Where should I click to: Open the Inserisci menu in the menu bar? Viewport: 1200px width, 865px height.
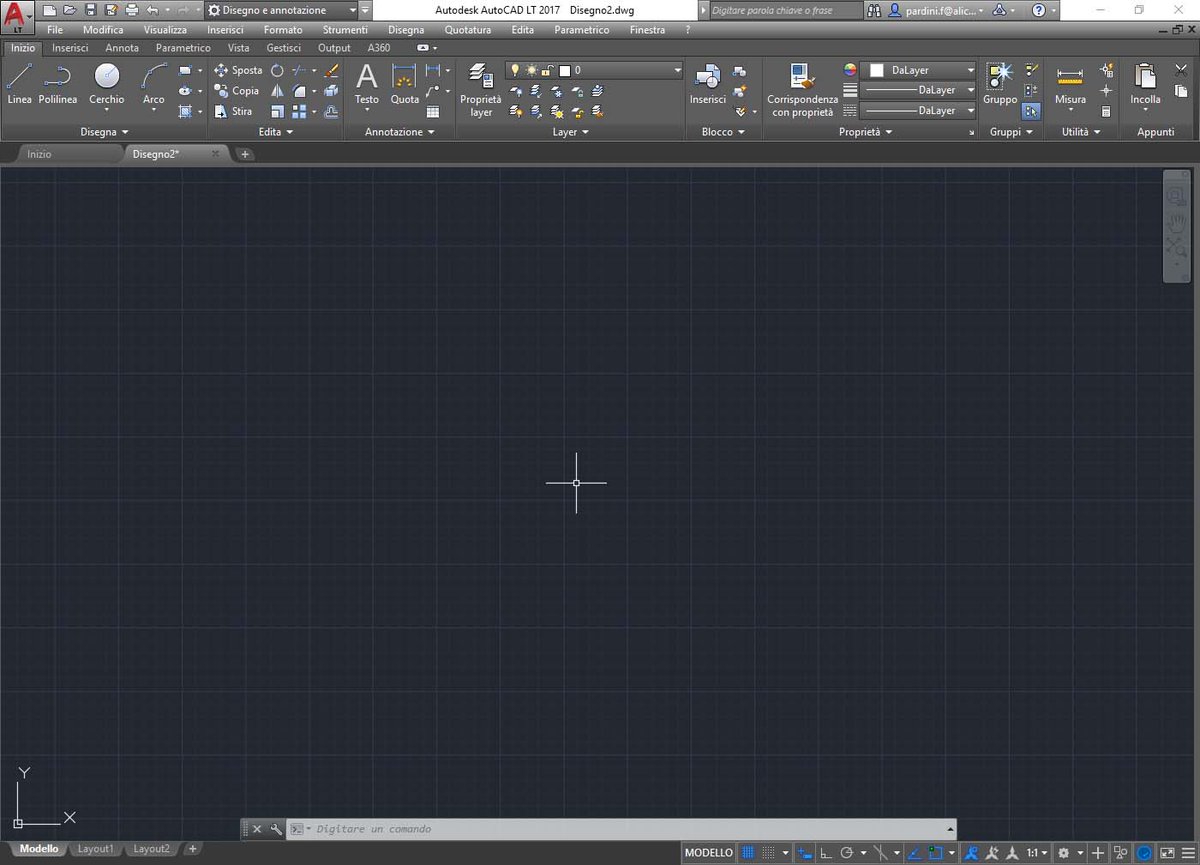225,29
